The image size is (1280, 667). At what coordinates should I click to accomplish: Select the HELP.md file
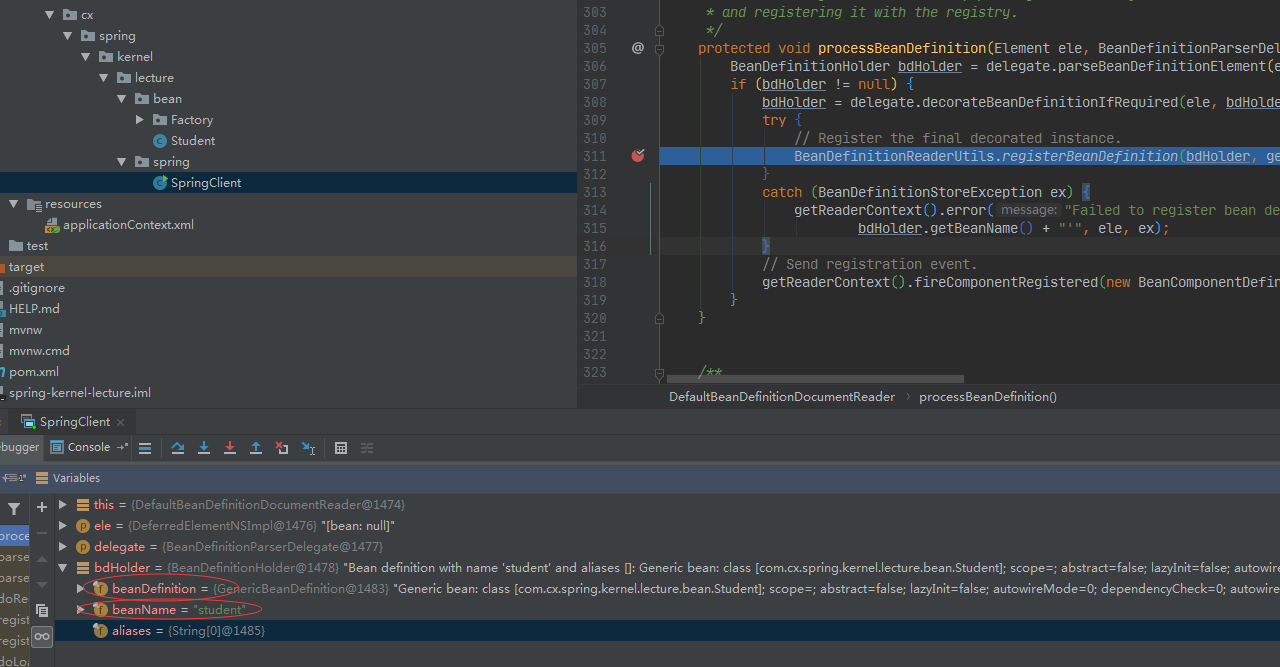click(30, 309)
